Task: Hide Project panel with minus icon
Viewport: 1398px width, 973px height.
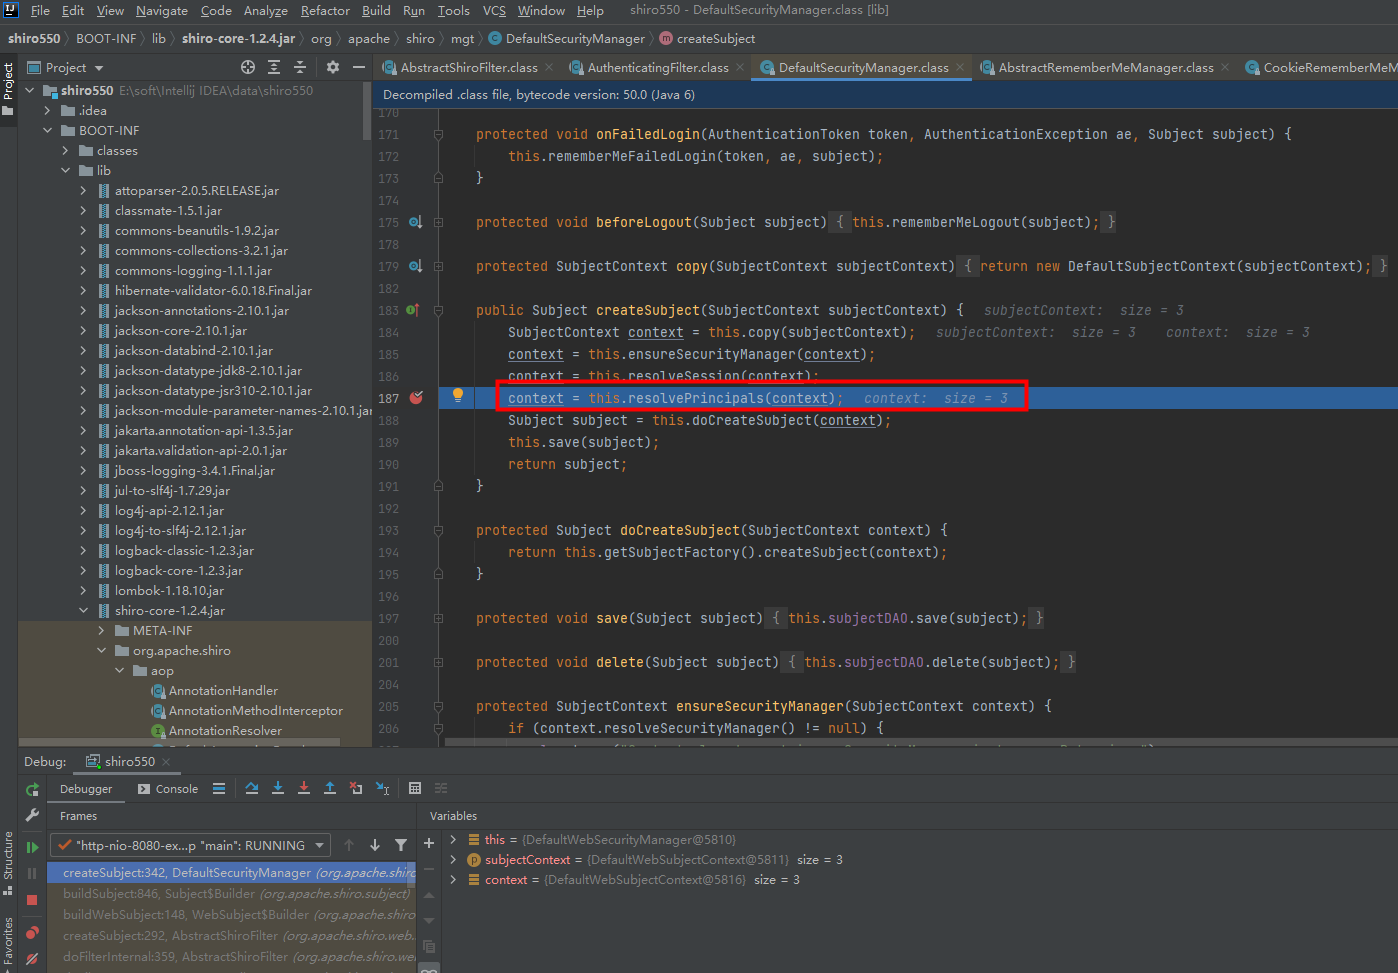Action: click(x=359, y=67)
